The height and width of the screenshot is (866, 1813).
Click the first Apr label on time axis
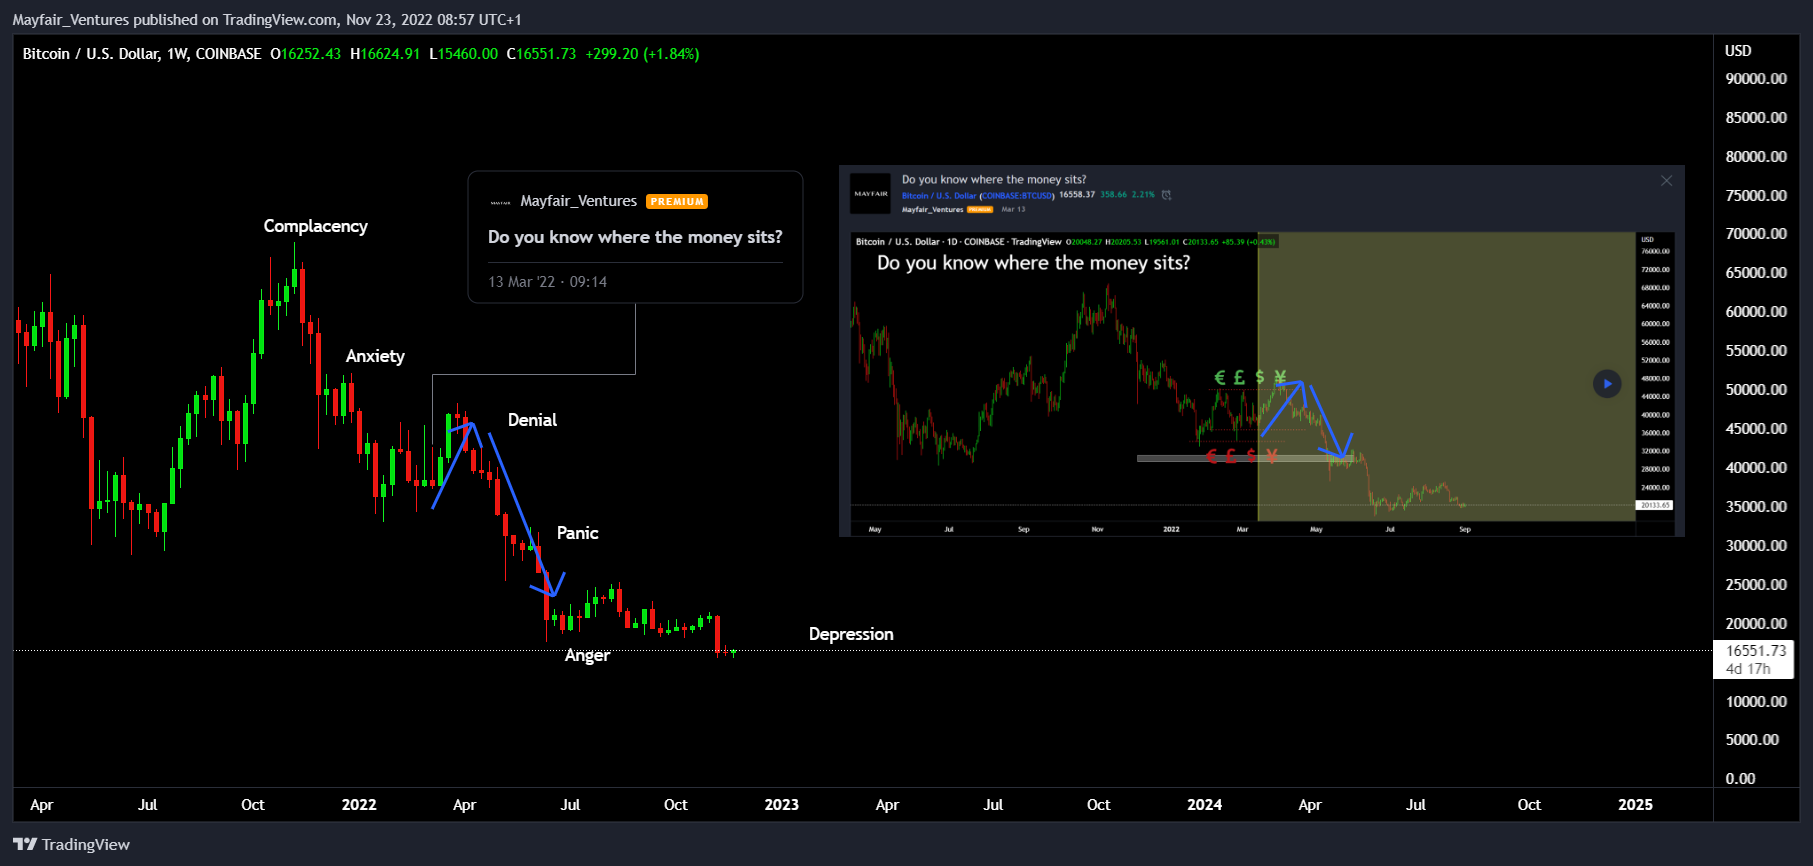pos(42,805)
